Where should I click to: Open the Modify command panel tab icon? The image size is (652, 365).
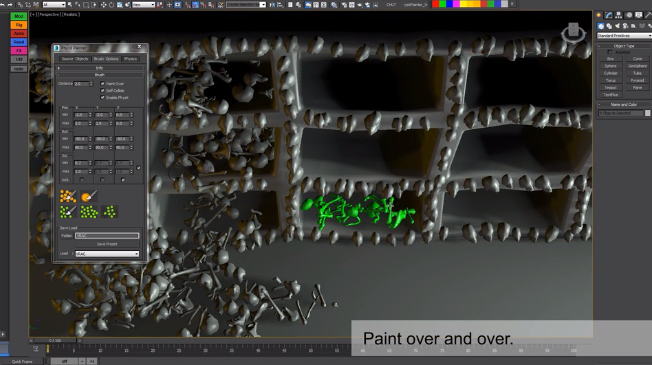click(609, 15)
